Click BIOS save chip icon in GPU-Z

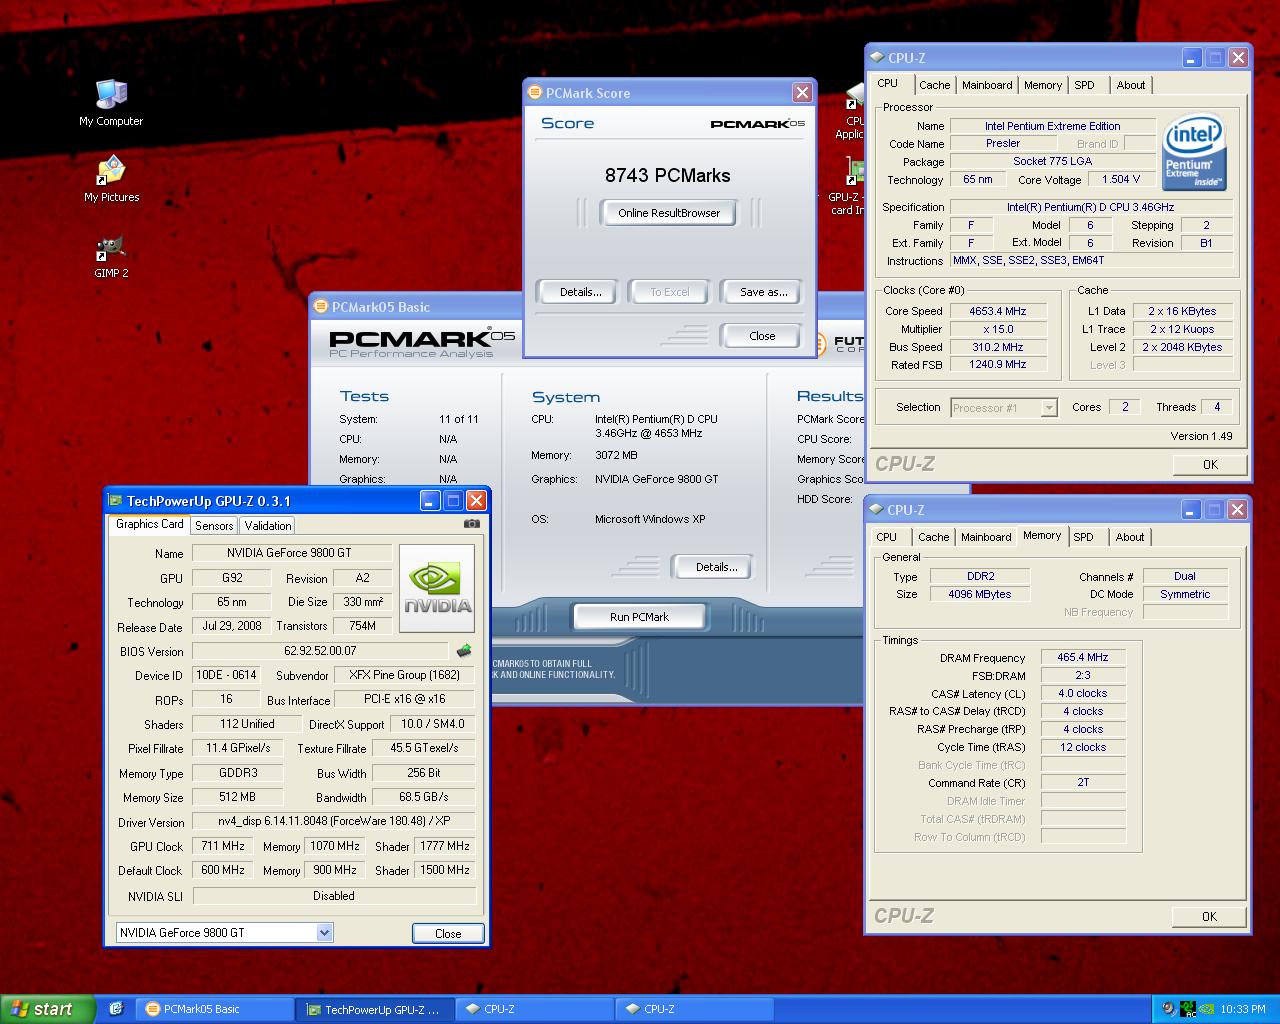click(x=464, y=651)
